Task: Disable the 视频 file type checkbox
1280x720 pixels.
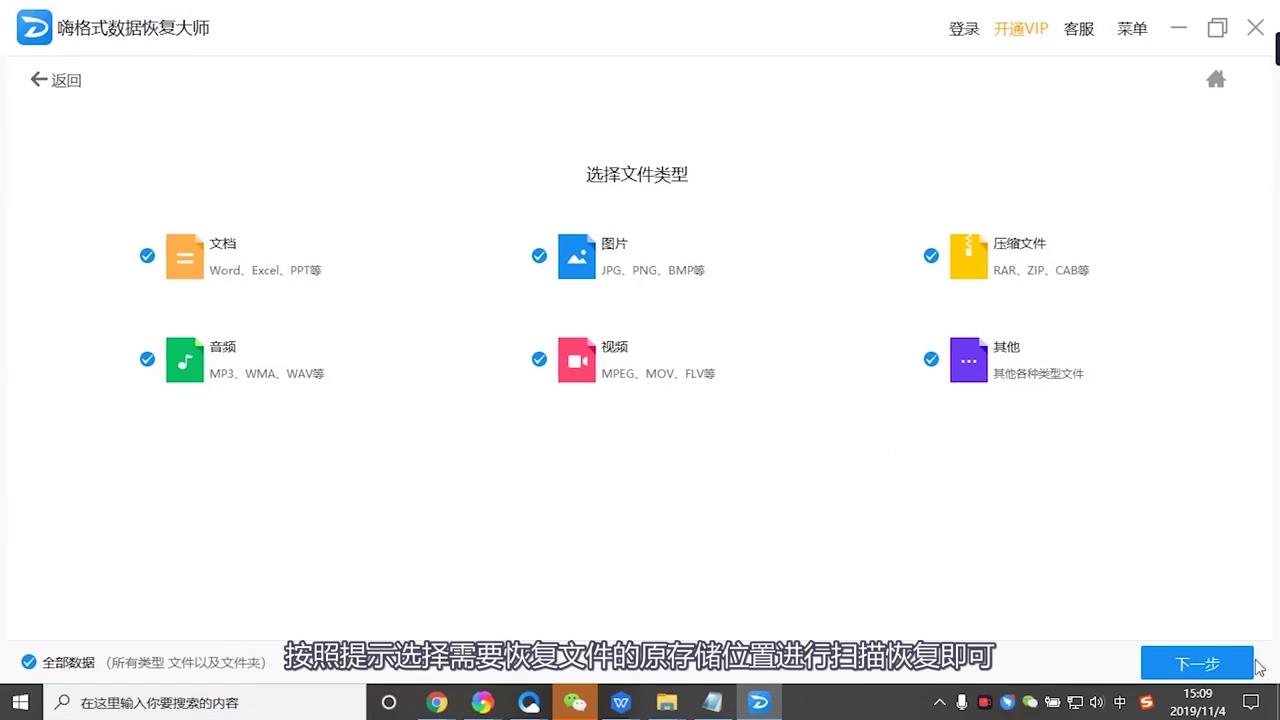Action: [539, 359]
